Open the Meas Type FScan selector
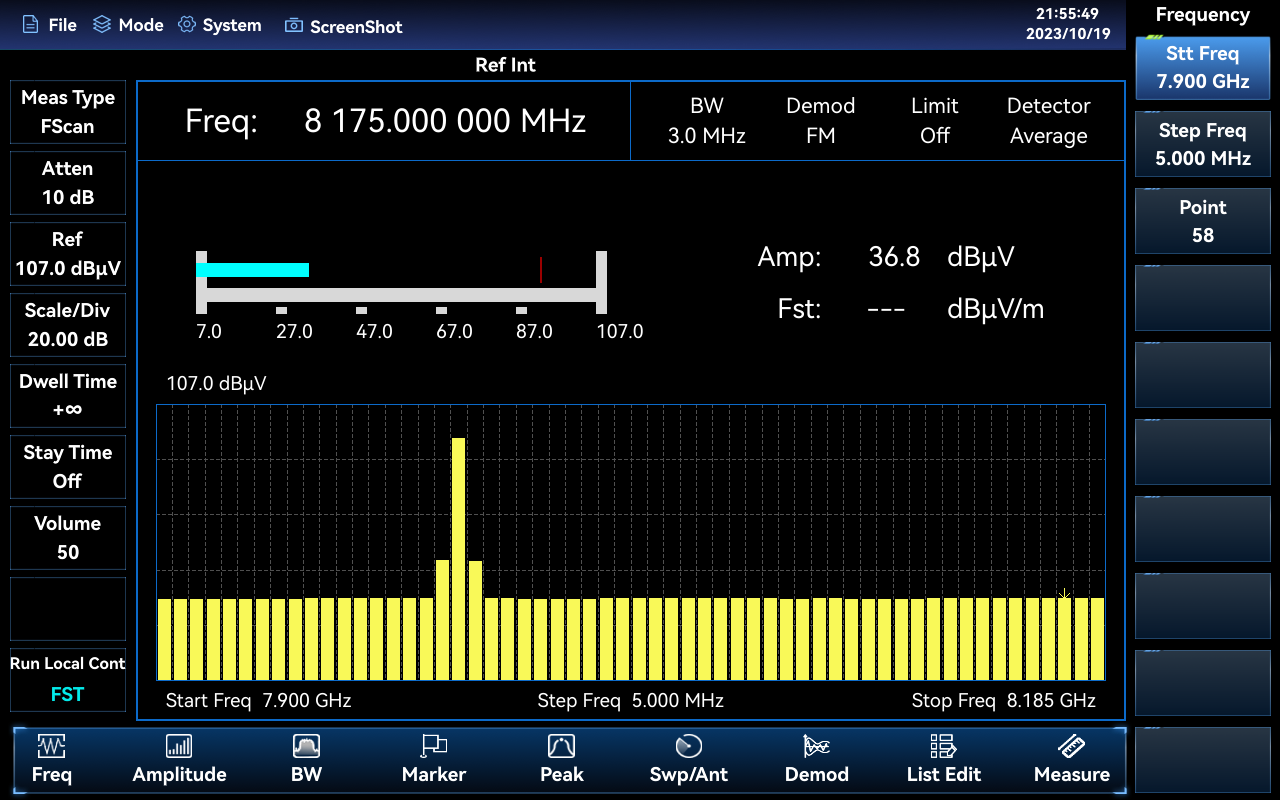The width and height of the screenshot is (1280, 800). coord(68,112)
